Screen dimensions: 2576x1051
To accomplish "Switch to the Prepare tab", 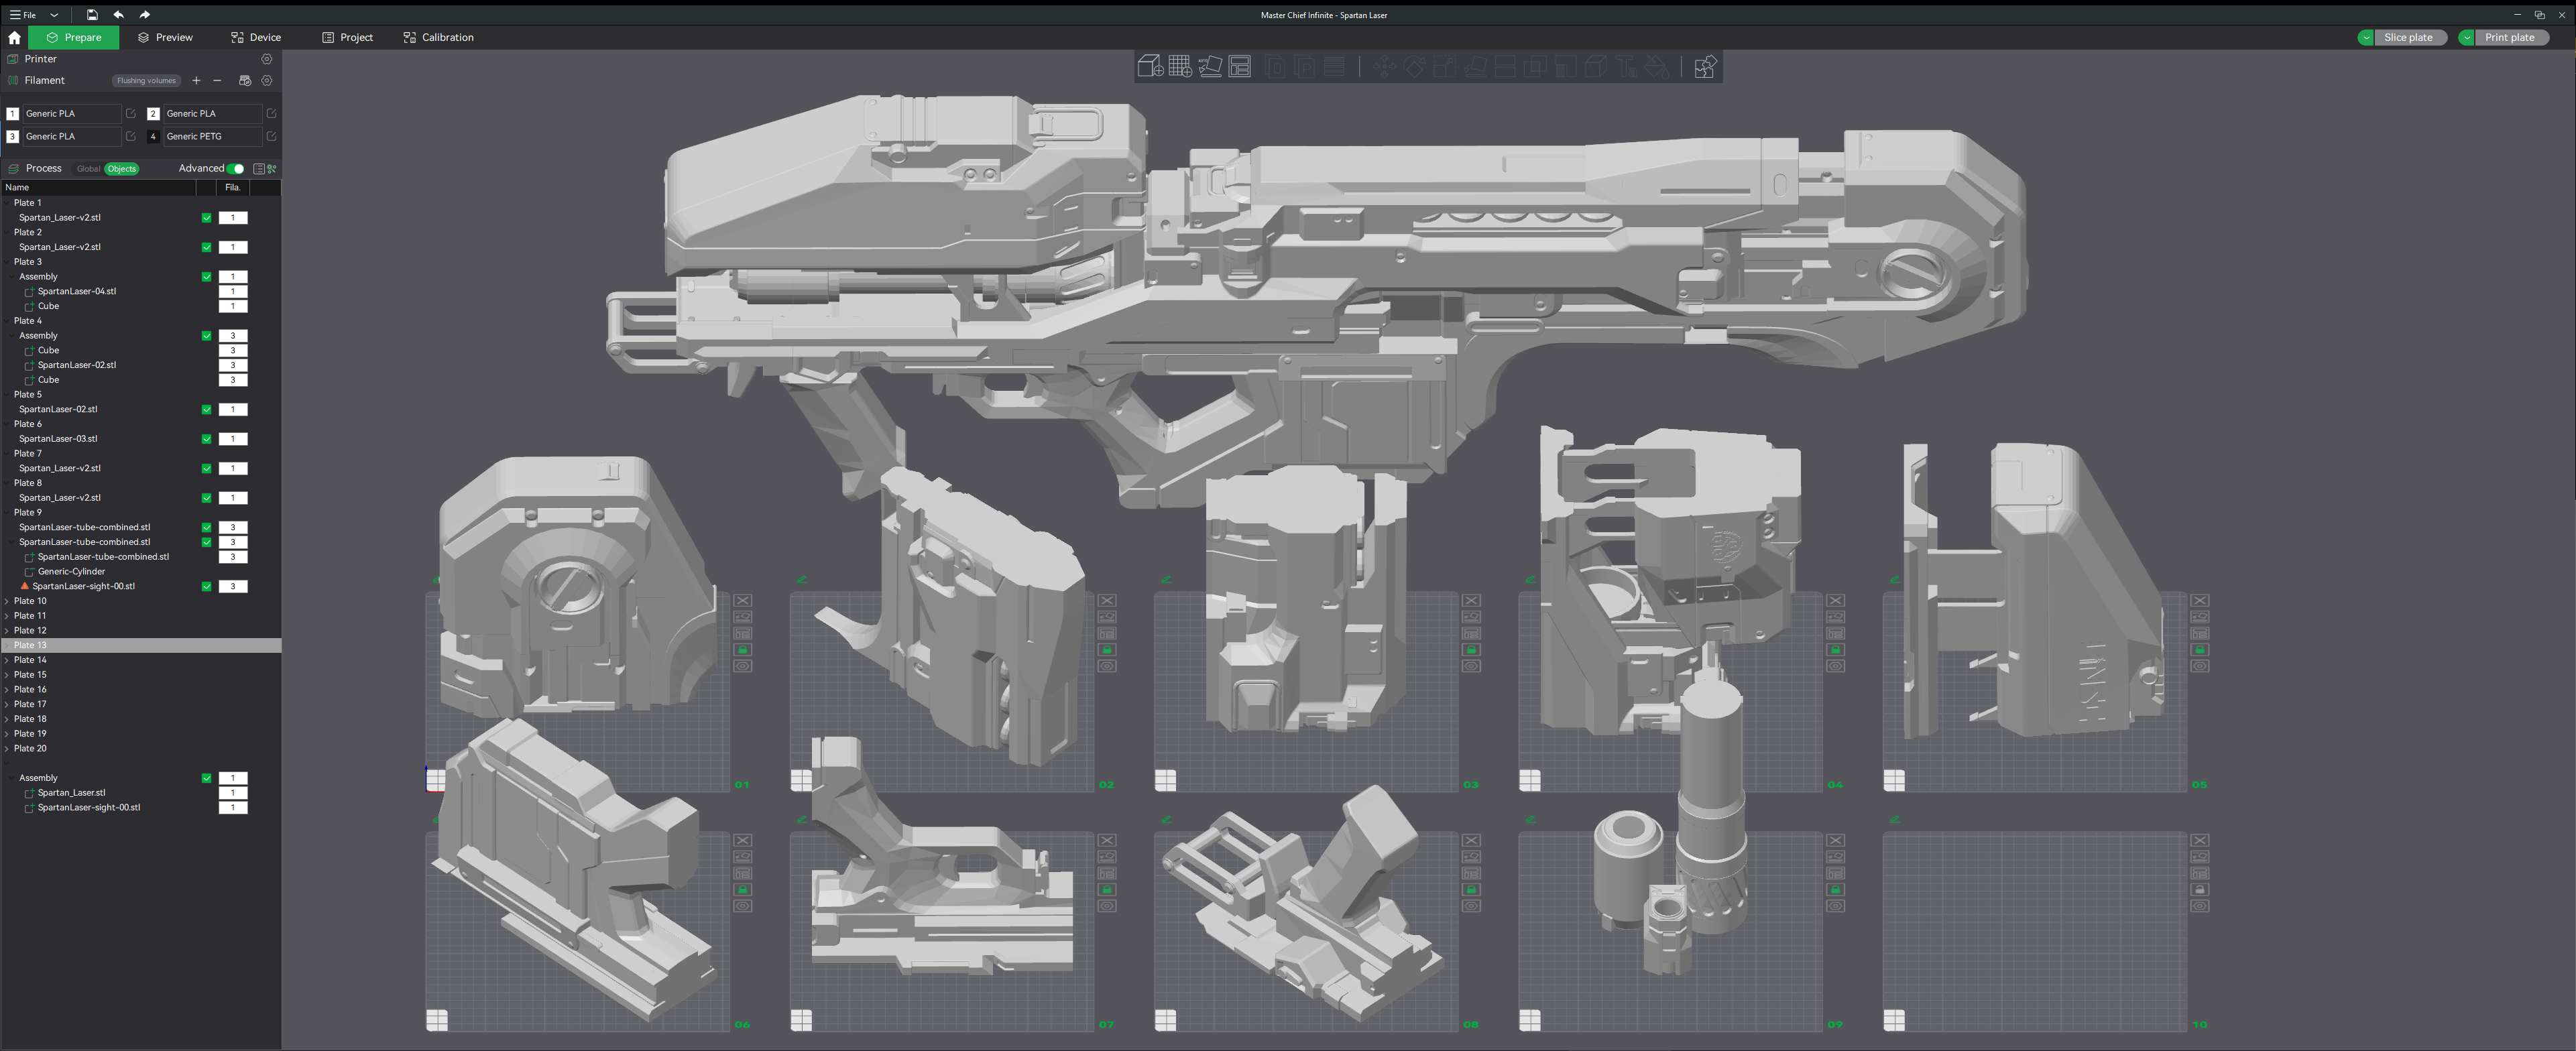I will click(x=74, y=38).
